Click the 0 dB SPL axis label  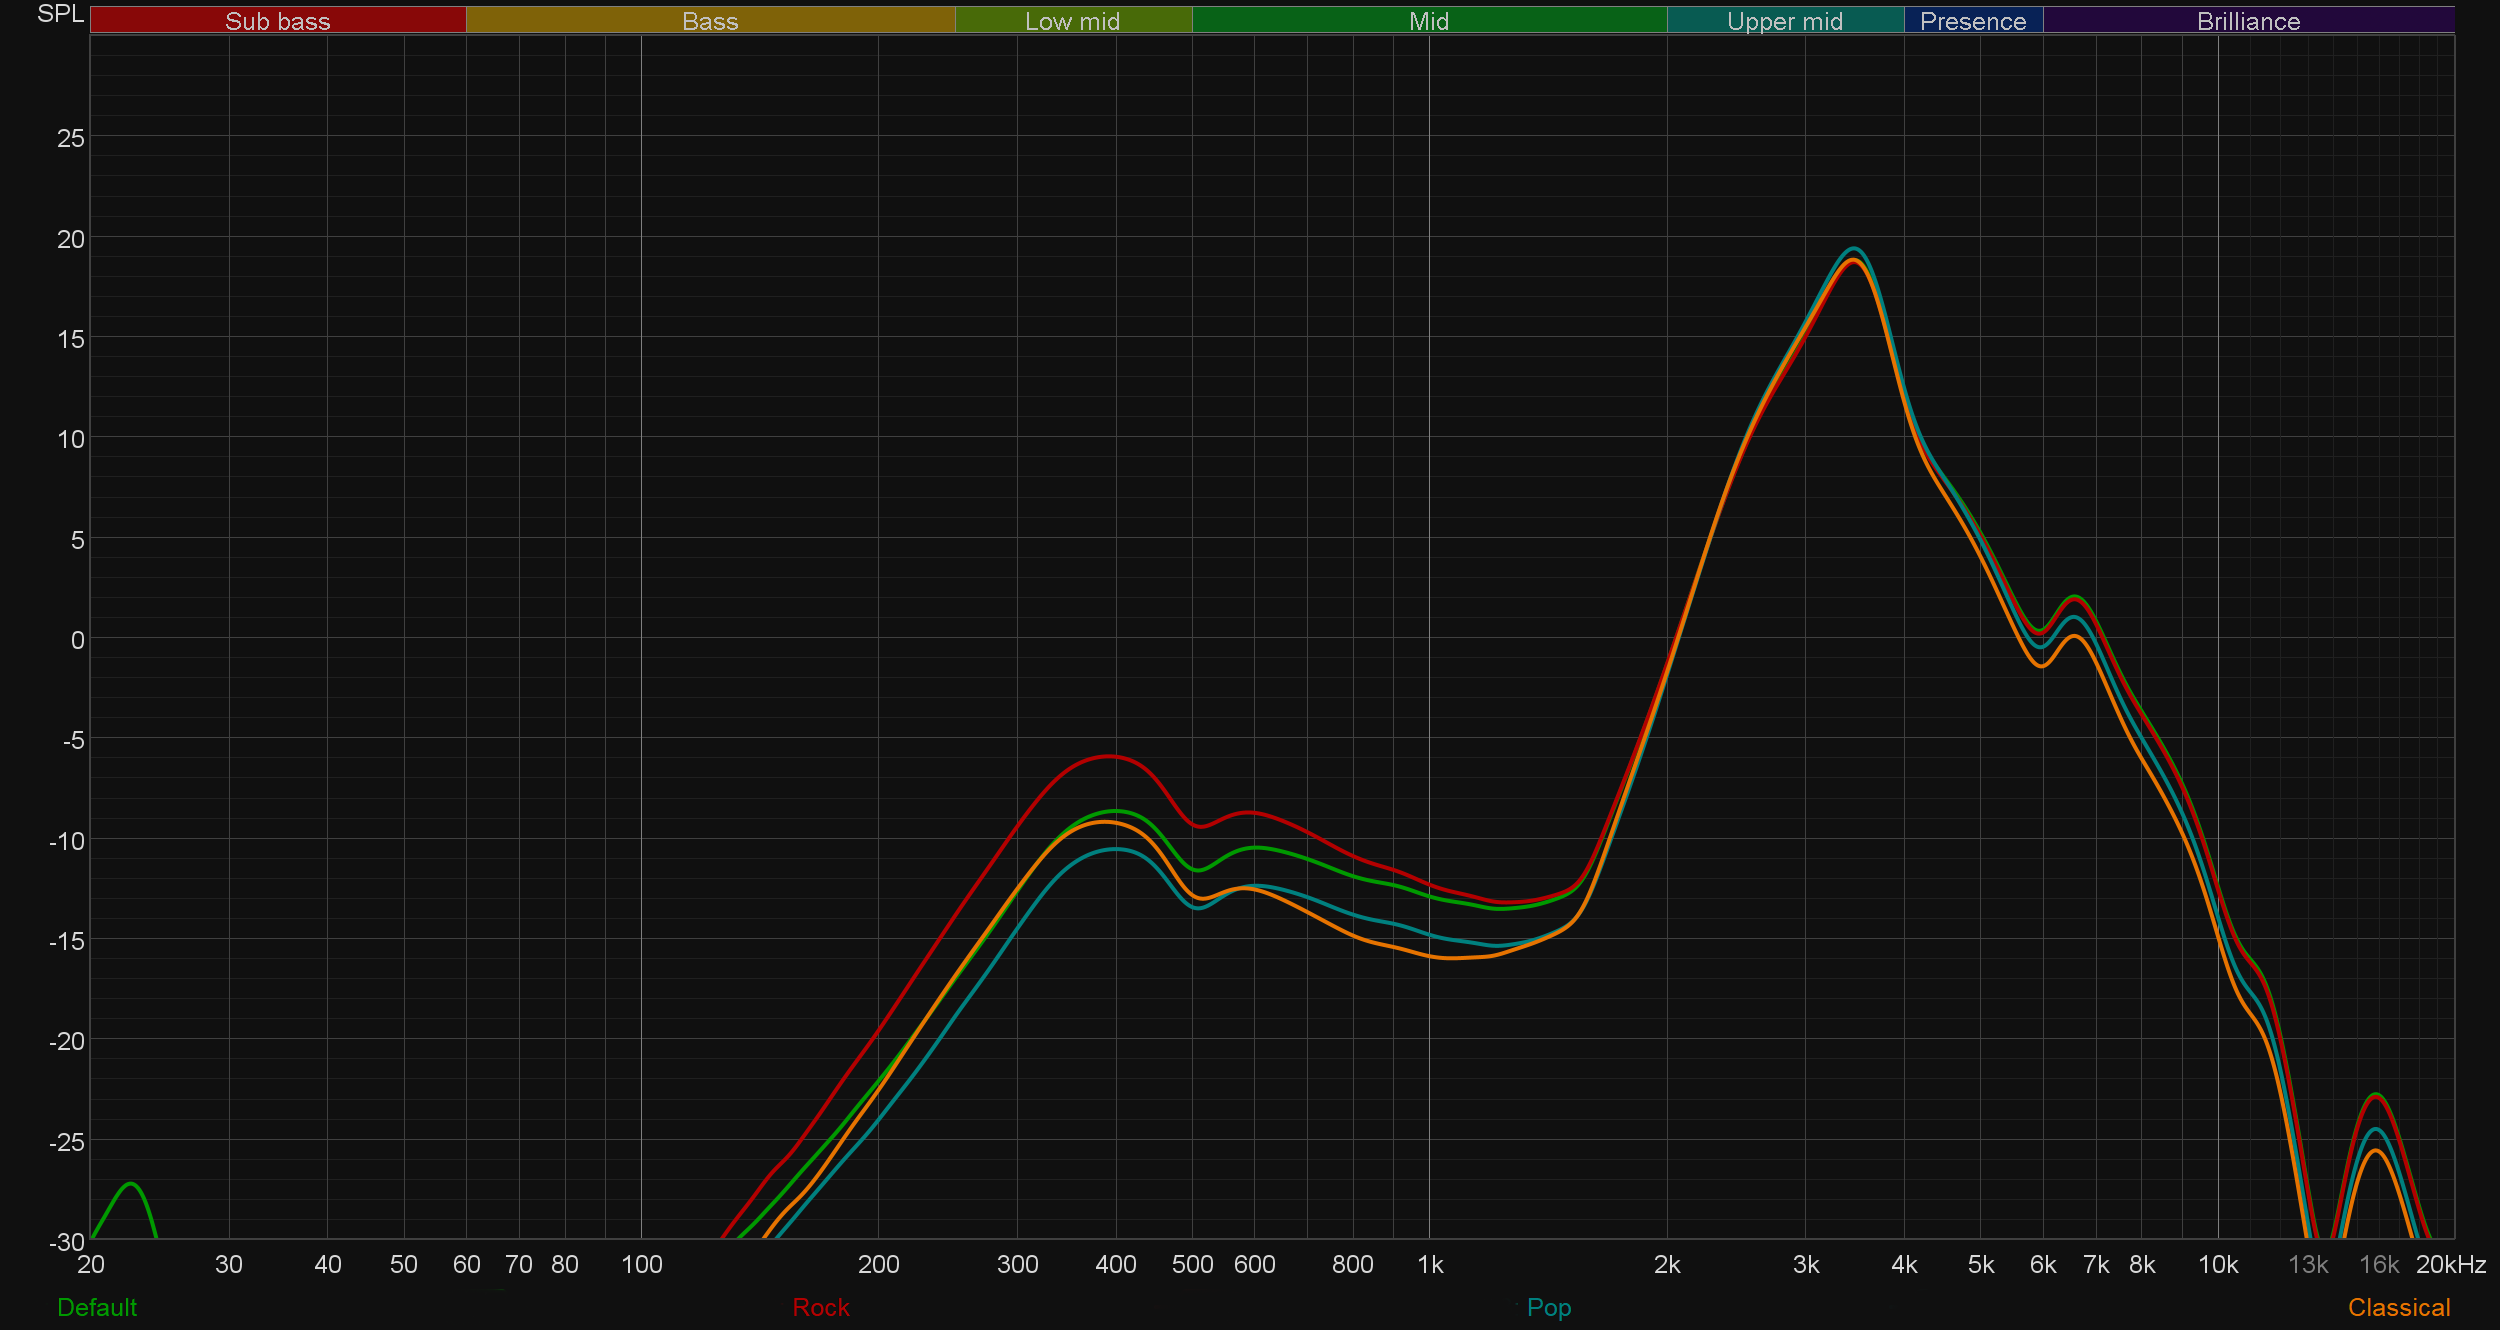77,640
